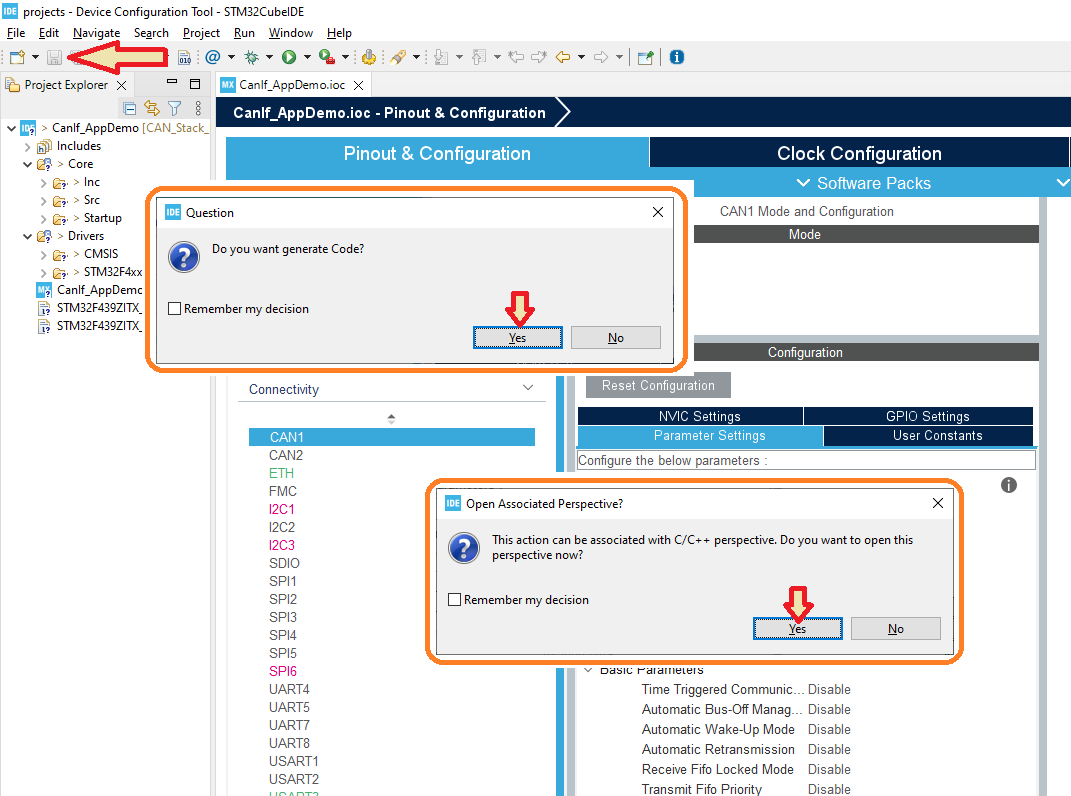The height and width of the screenshot is (796, 1071).
Task: Click the Open Perspective toolbar icon
Action: point(645,57)
